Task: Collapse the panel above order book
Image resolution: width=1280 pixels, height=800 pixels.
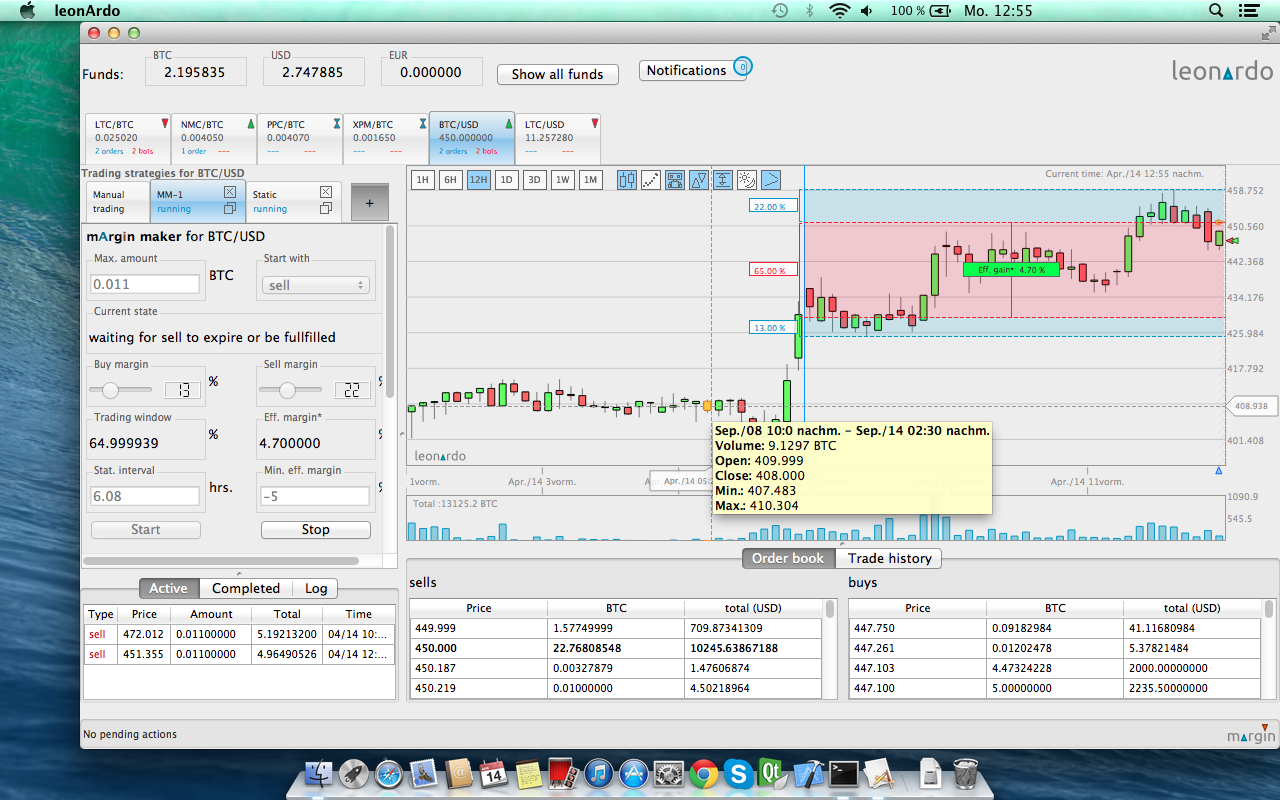Action: [x=841, y=543]
